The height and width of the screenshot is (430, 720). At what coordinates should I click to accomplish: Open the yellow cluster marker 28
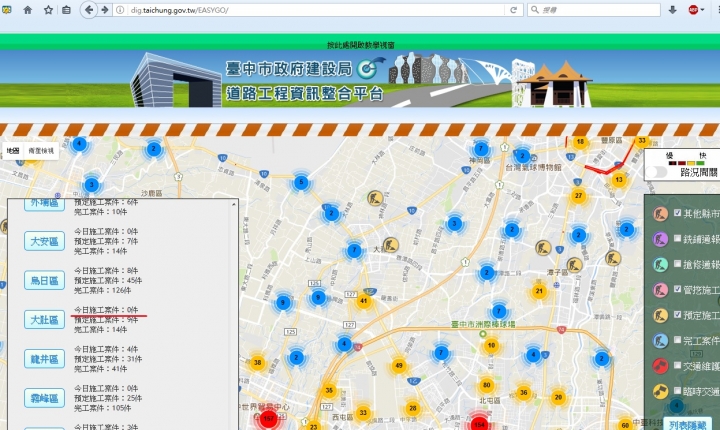pos(412,408)
